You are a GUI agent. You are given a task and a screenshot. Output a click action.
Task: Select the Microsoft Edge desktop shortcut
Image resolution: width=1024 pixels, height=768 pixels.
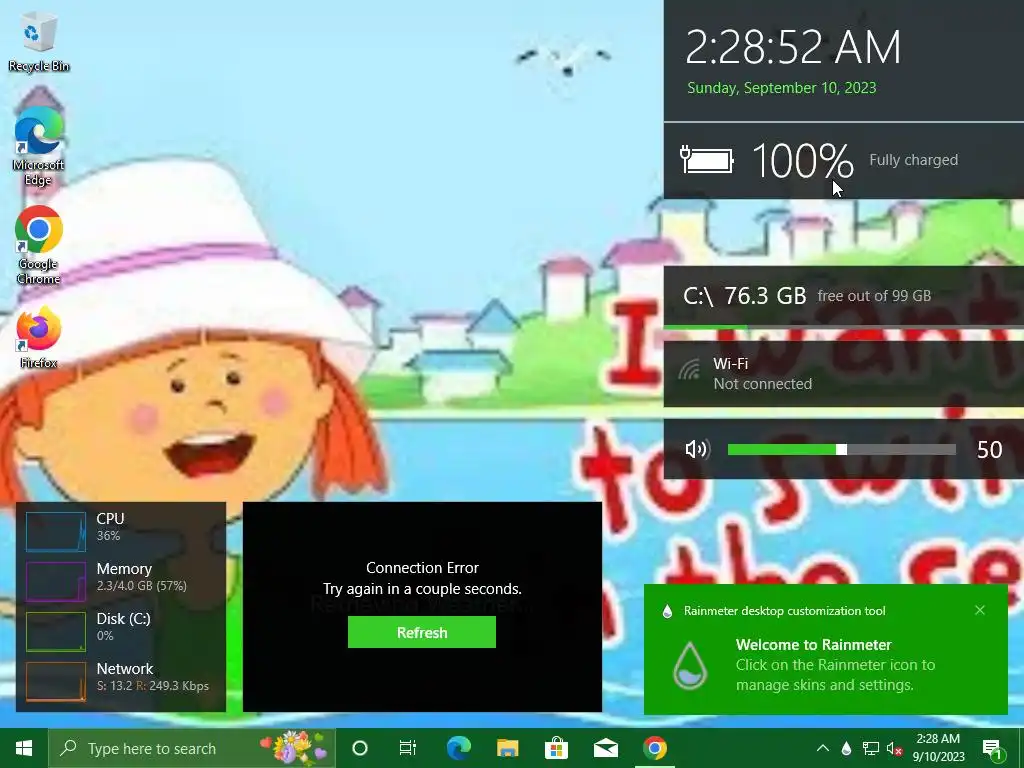[39, 146]
